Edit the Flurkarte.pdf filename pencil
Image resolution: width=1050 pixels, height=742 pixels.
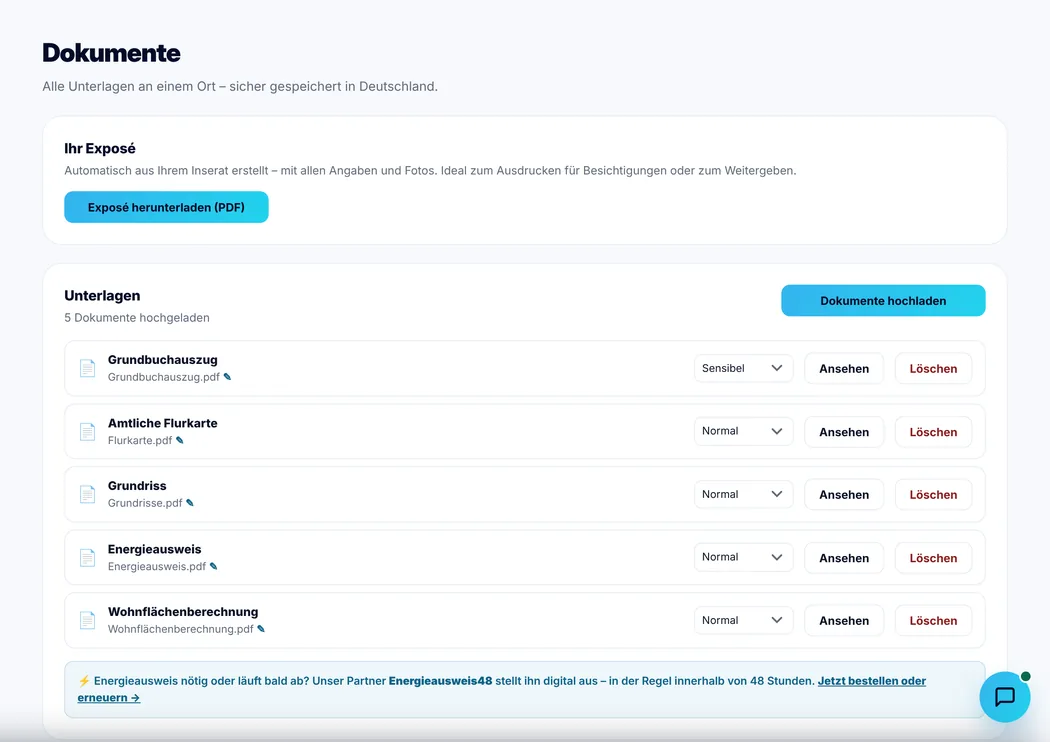pos(179,441)
